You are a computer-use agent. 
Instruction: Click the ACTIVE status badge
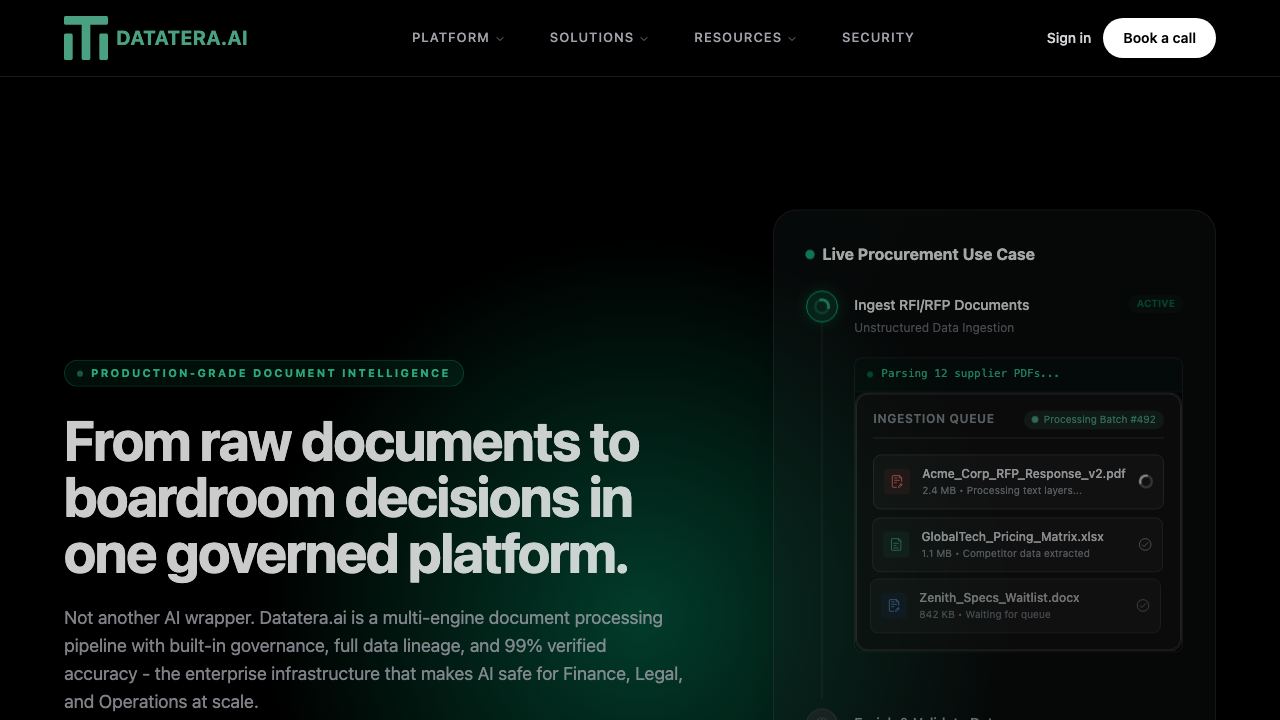pyautogui.click(x=1156, y=303)
